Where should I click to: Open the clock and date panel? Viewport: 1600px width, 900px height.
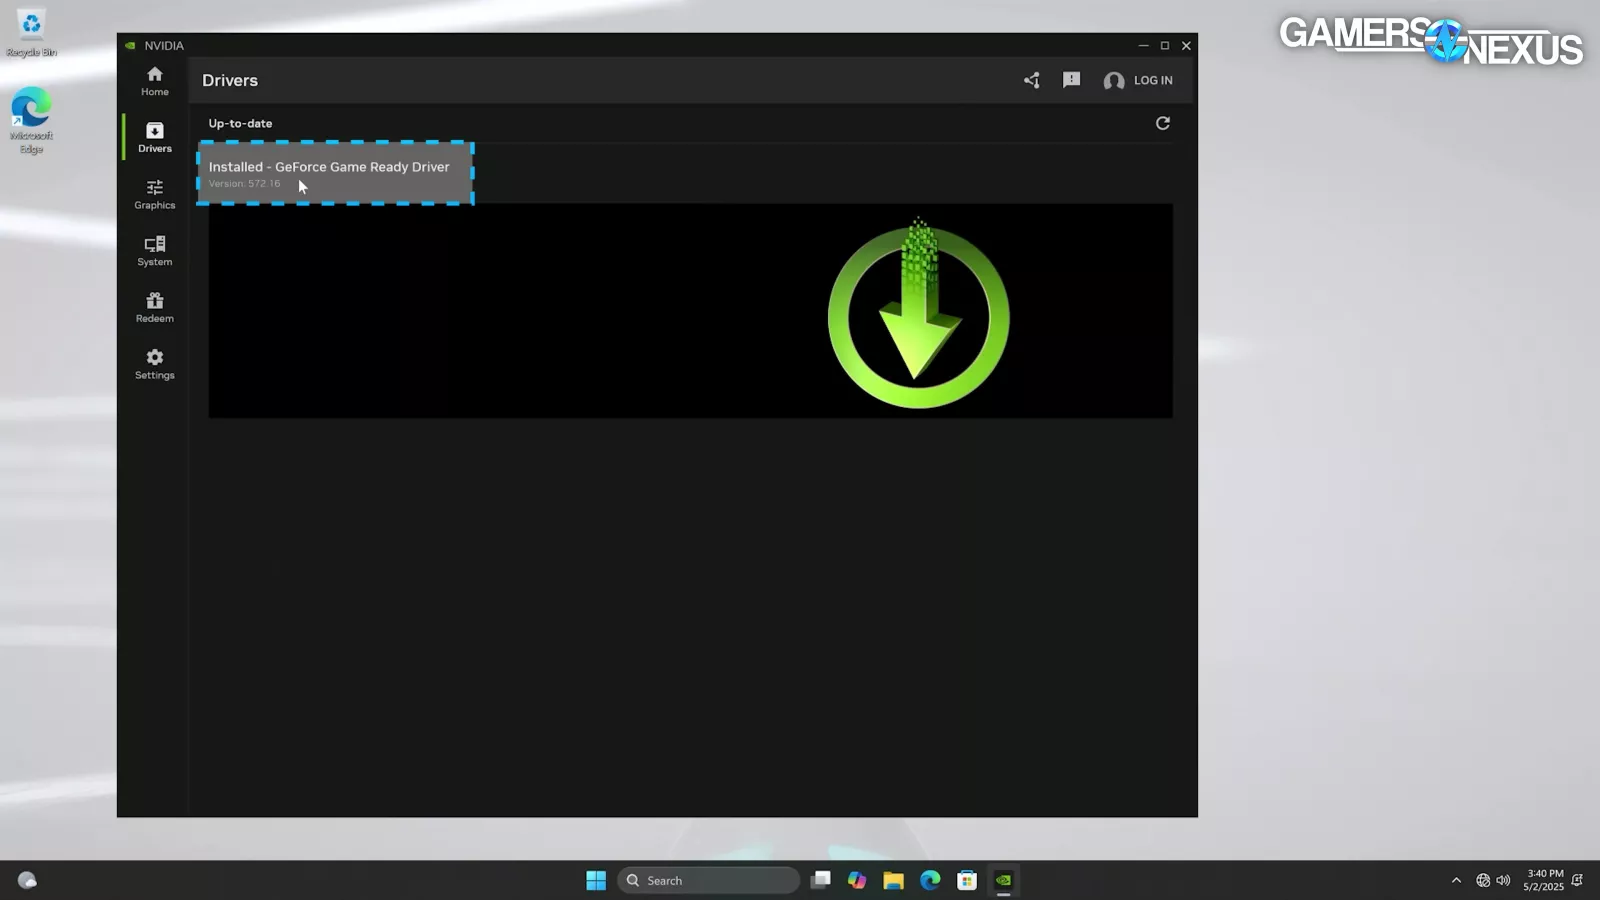[x=1543, y=880]
